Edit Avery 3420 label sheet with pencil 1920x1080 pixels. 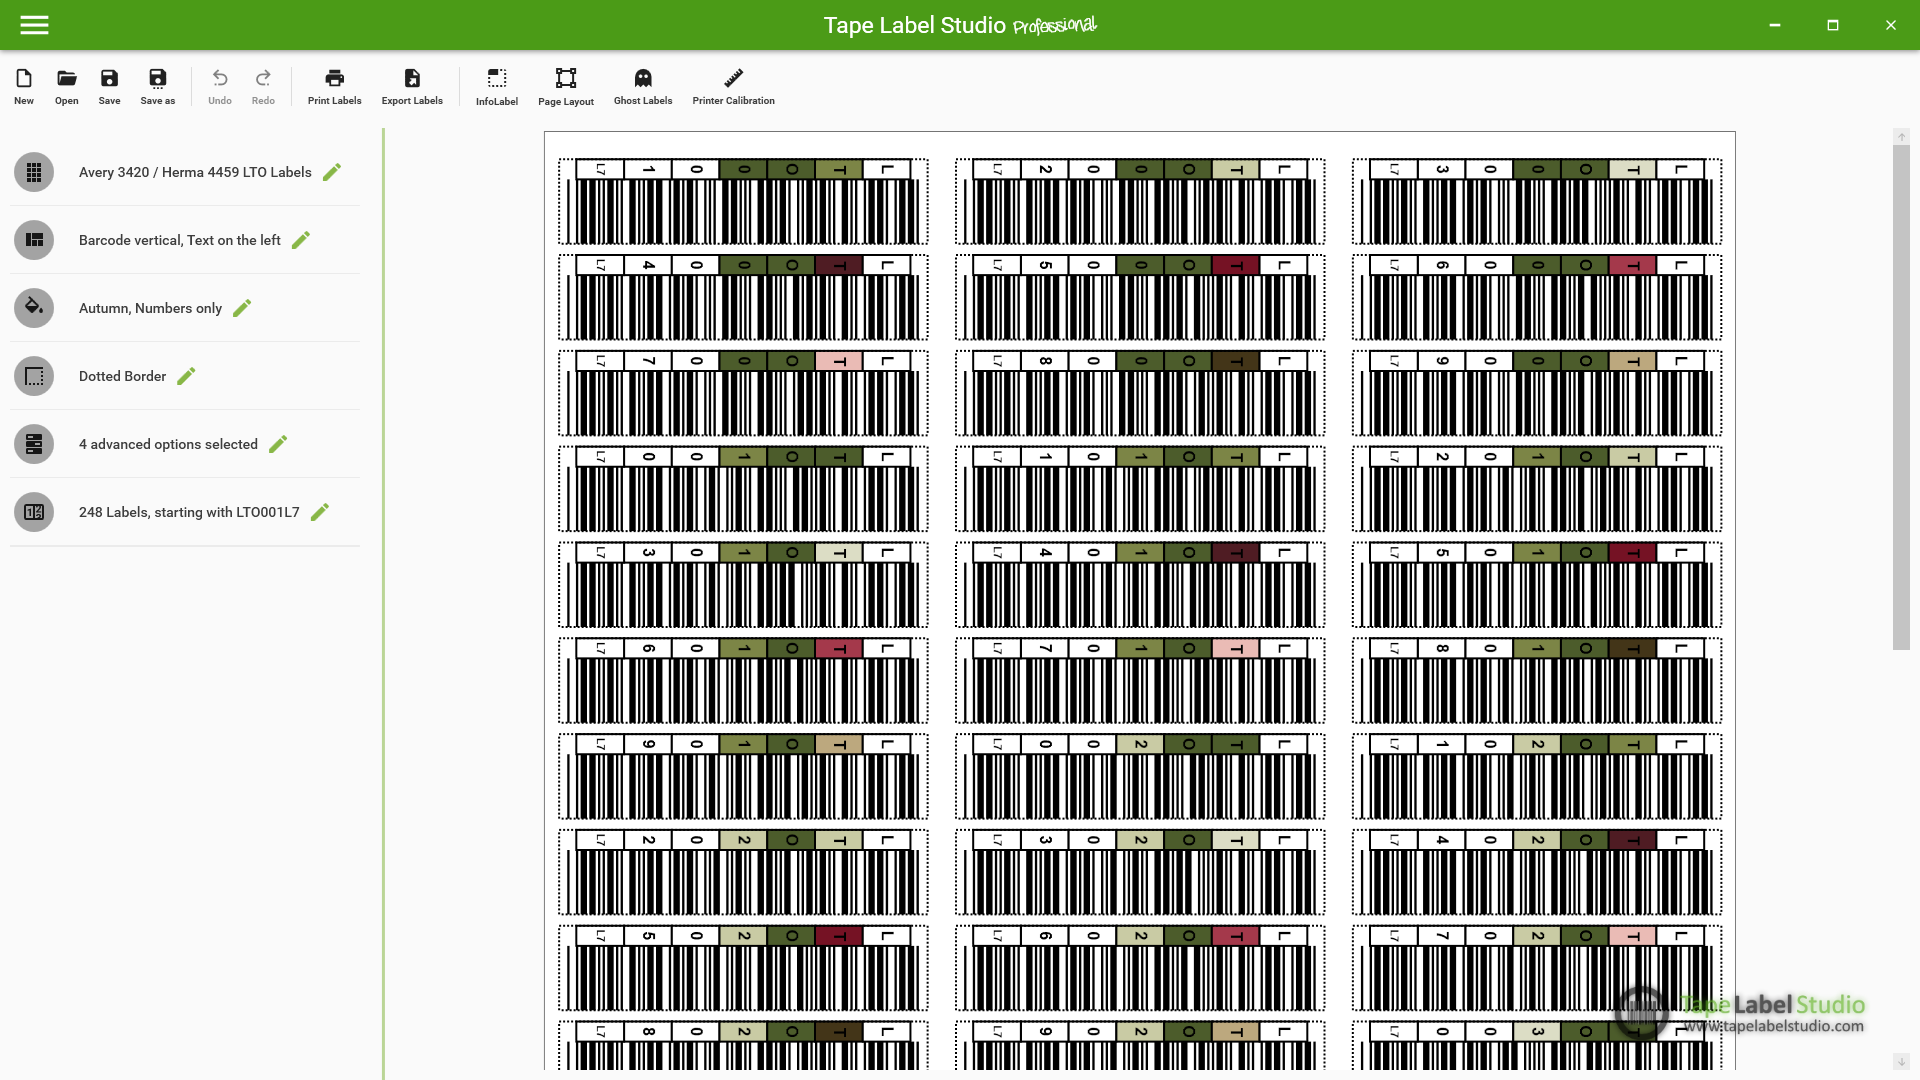pos(332,172)
